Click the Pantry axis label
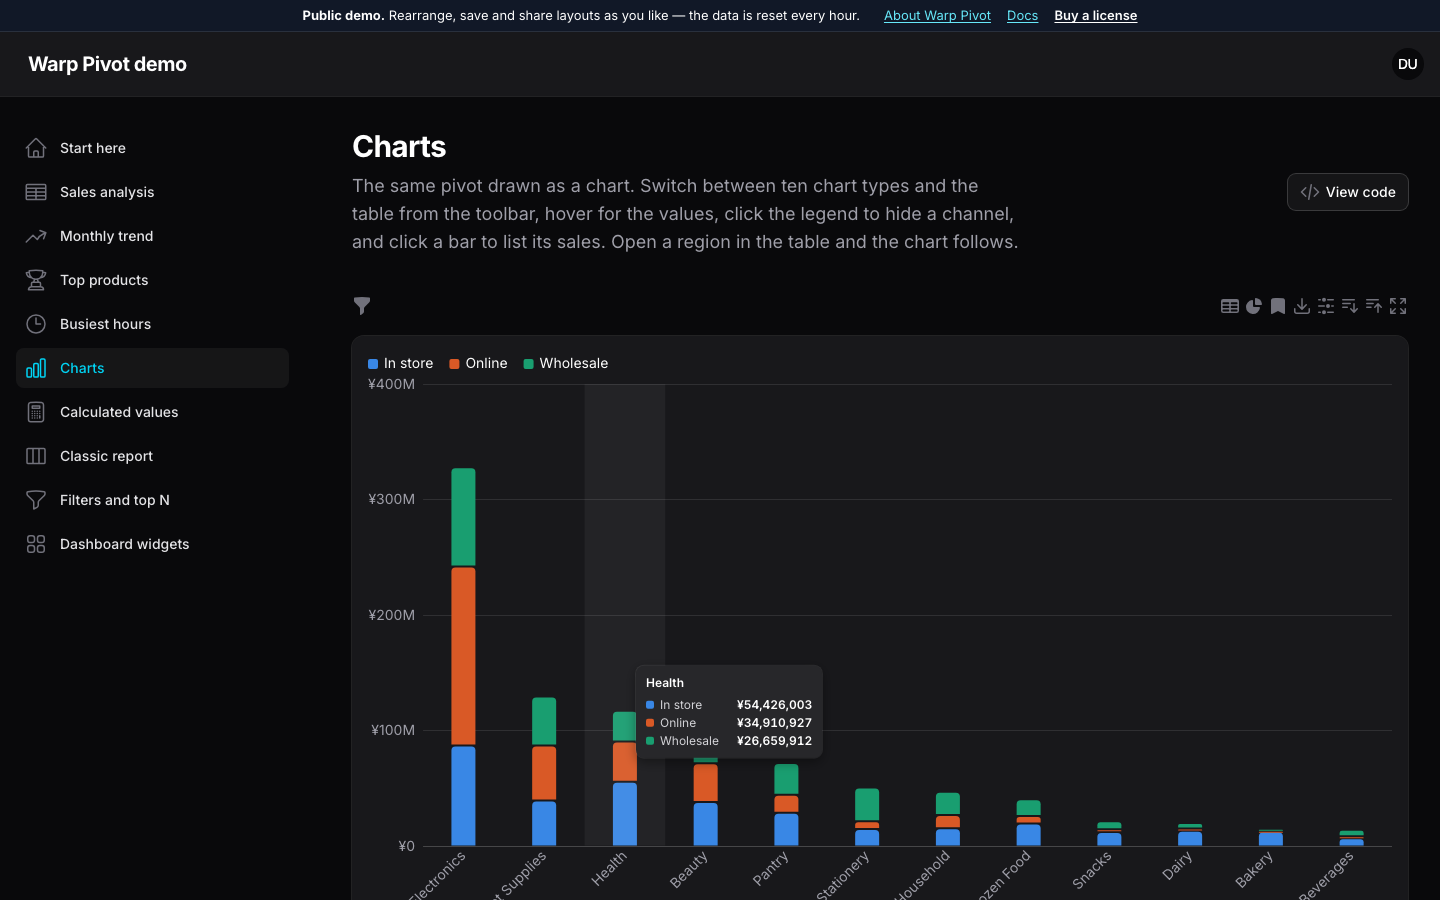Screen dimensions: 1440x900 tap(771, 868)
